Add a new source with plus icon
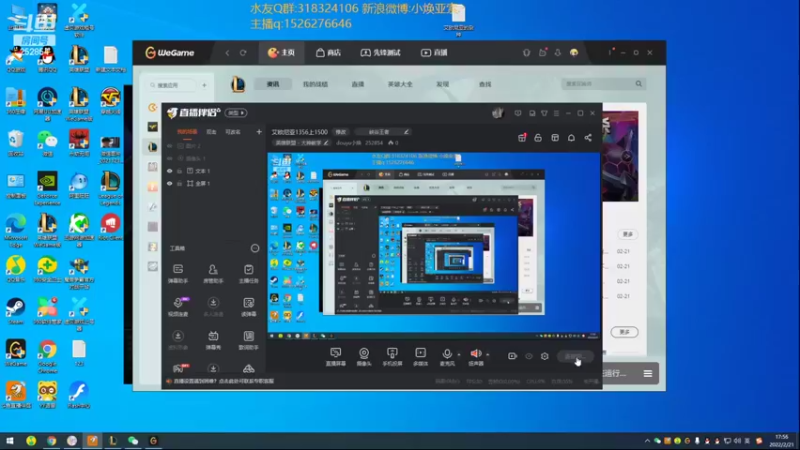 coord(259,132)
